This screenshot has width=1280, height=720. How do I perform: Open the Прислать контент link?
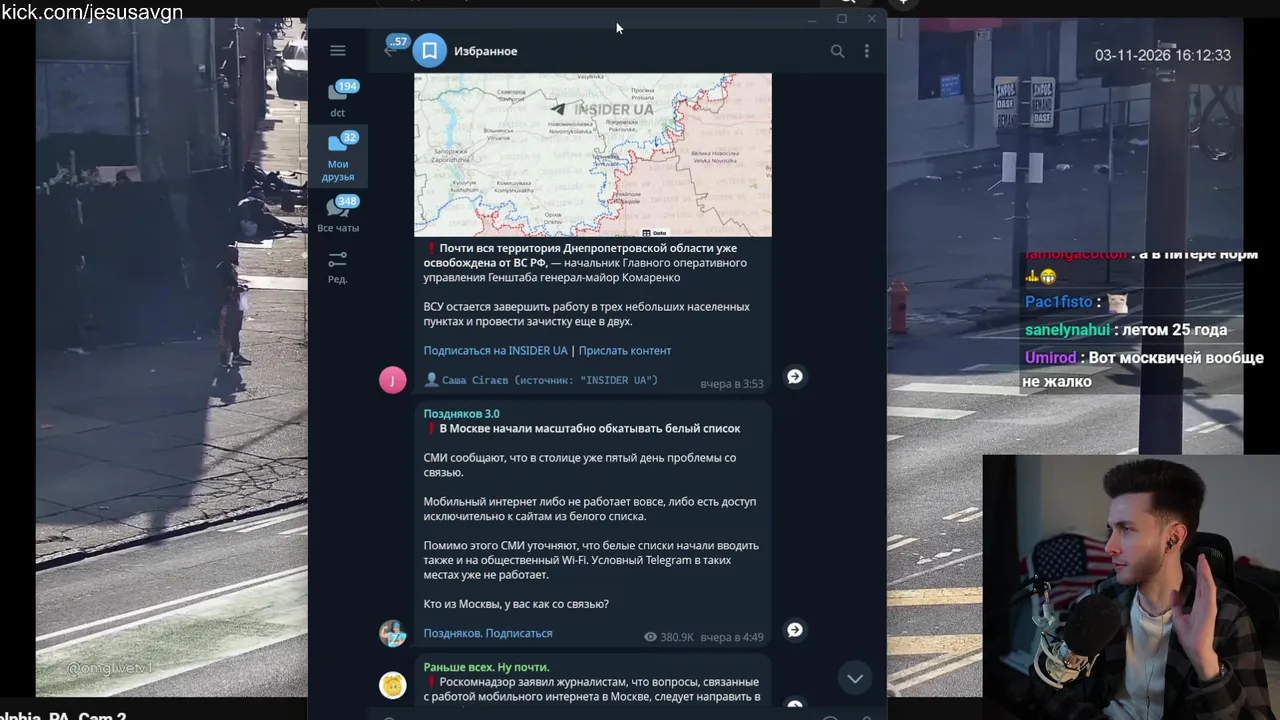tap(625, 351)
